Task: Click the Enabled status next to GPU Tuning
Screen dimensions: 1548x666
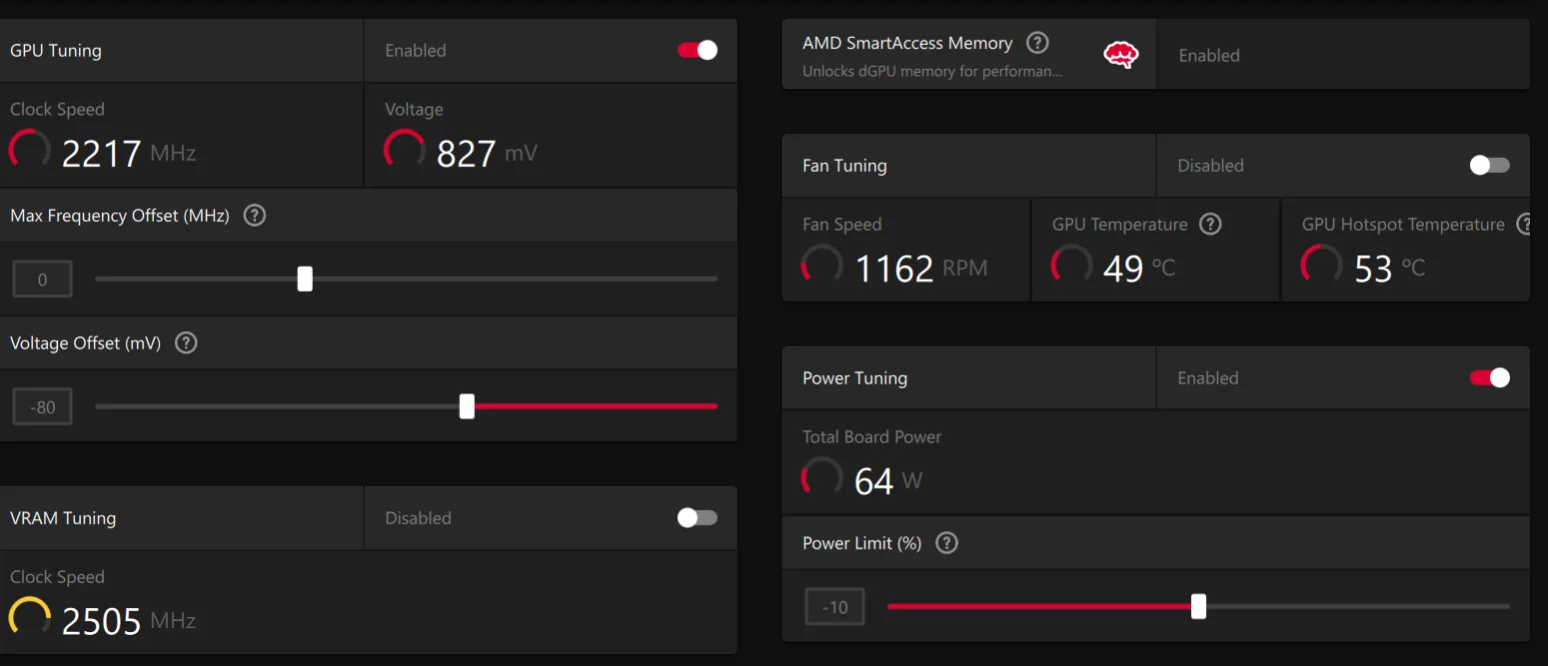Action: pos(416,51)
